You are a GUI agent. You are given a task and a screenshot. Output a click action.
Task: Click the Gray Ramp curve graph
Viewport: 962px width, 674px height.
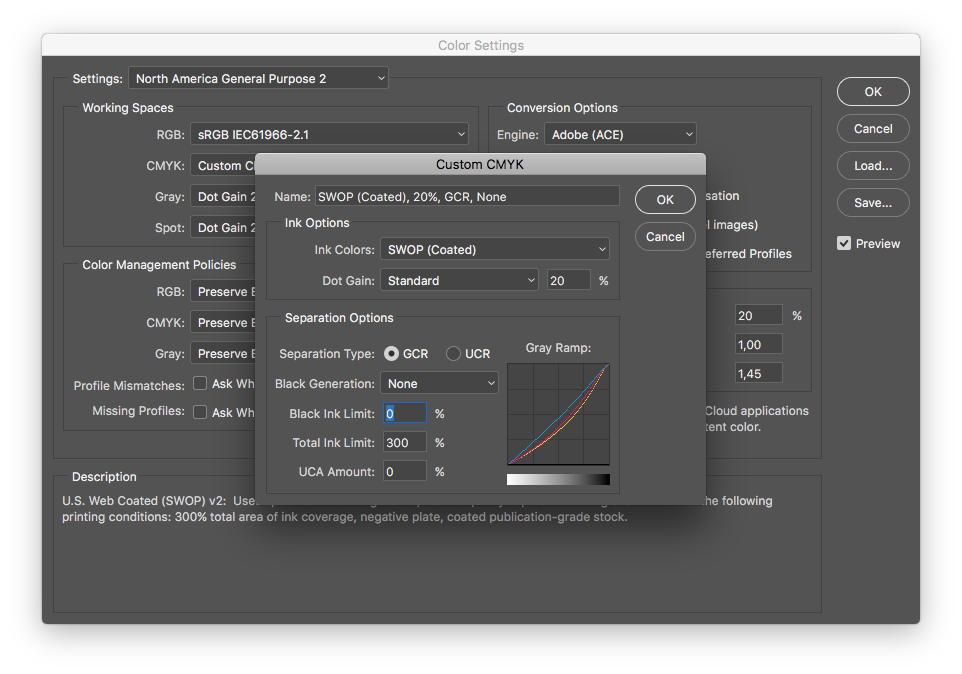click(x=558, y=414)
